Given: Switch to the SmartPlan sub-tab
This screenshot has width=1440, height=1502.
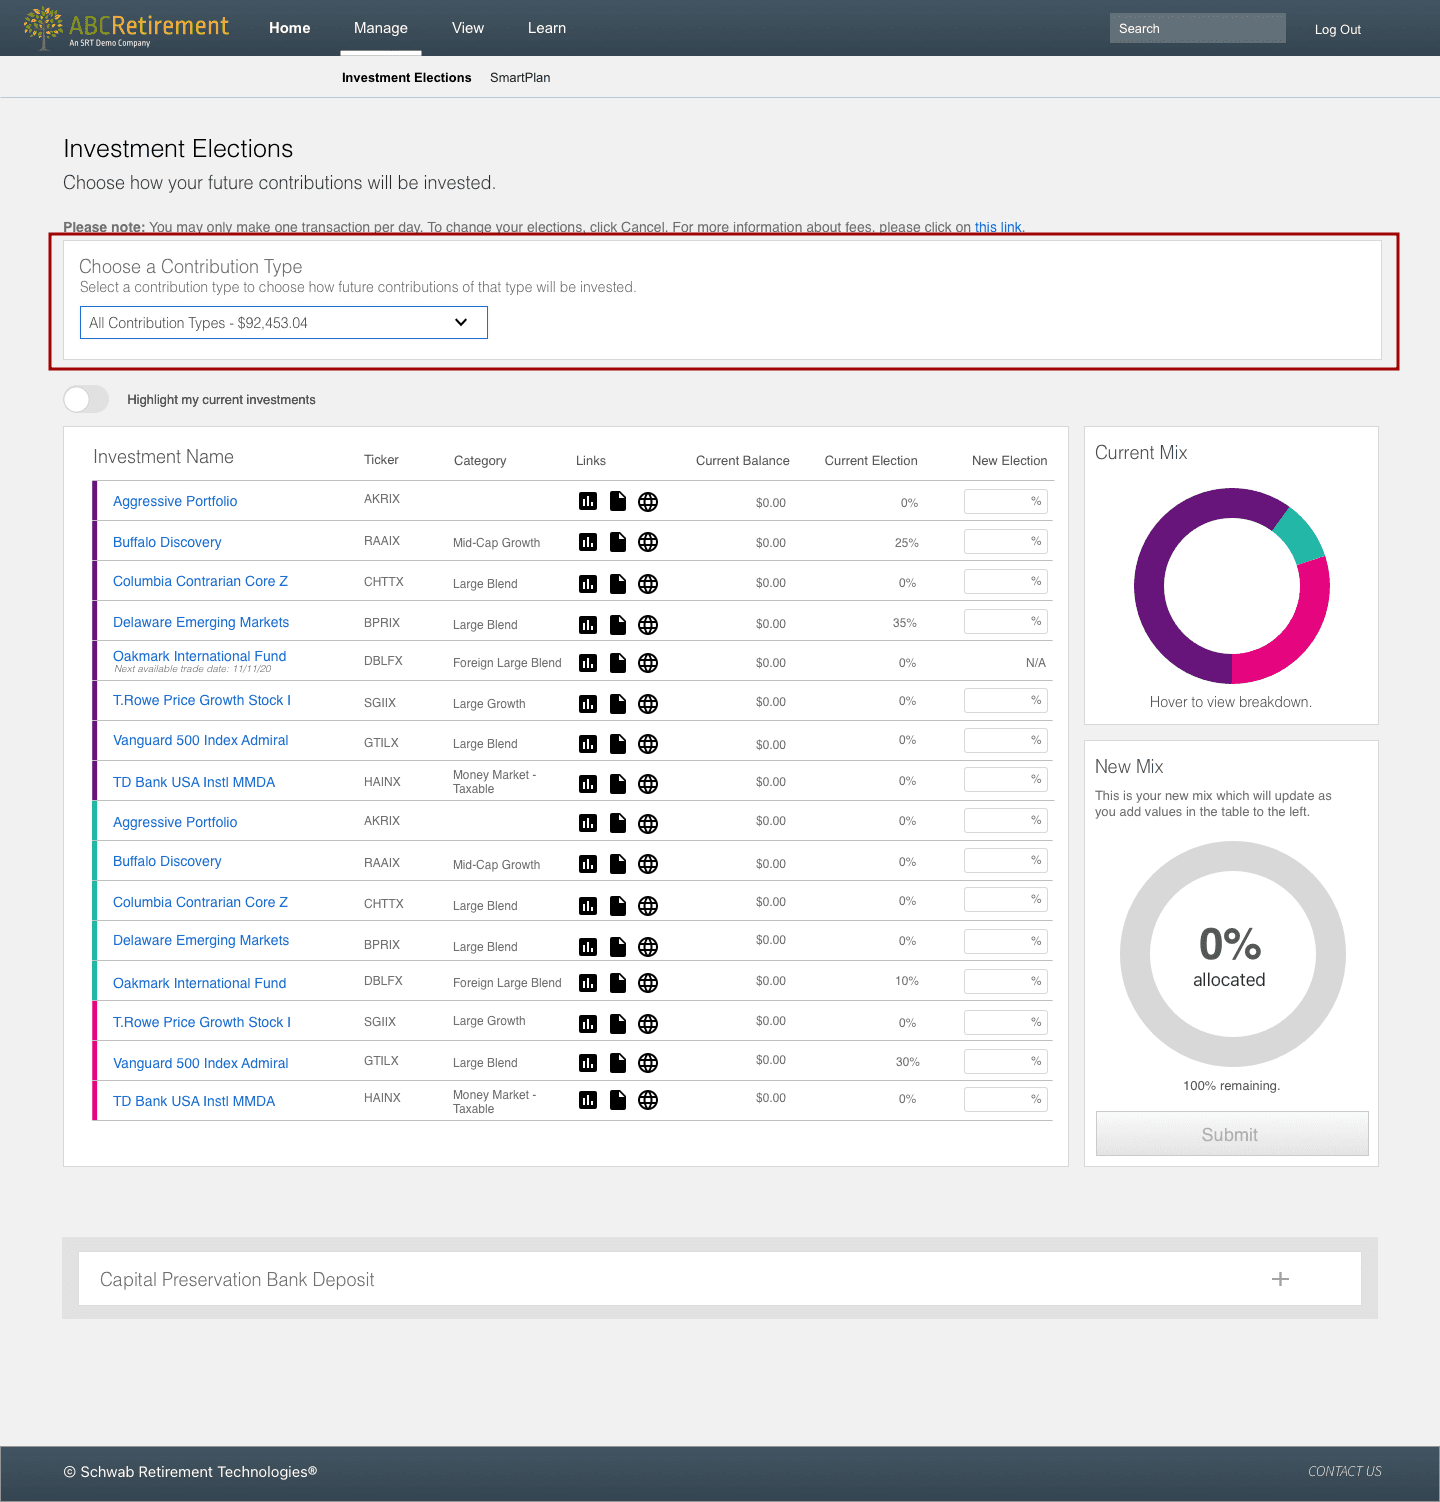Looking at the screenshot, I should pos(520,77).
